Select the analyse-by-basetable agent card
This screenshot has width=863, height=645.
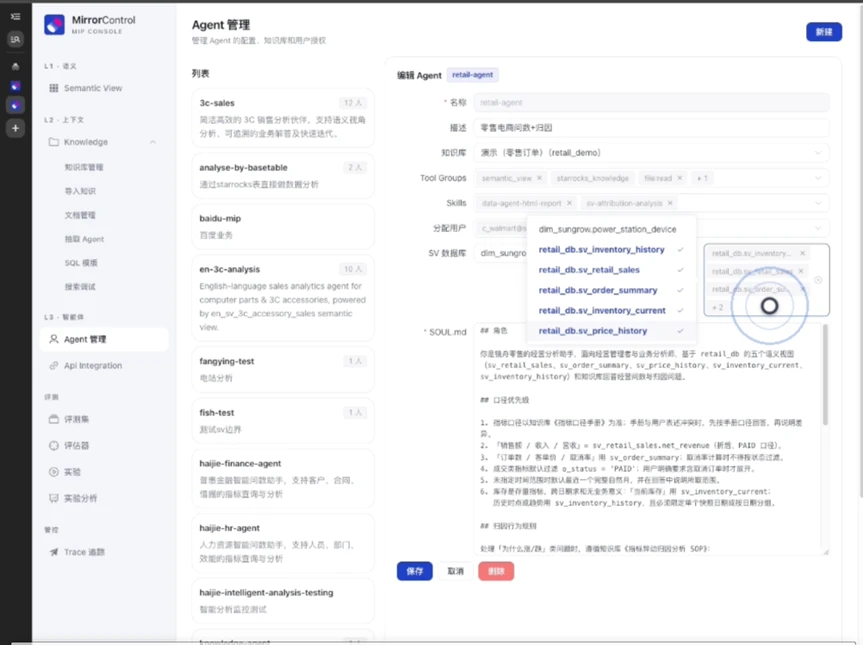pos(283,176)
